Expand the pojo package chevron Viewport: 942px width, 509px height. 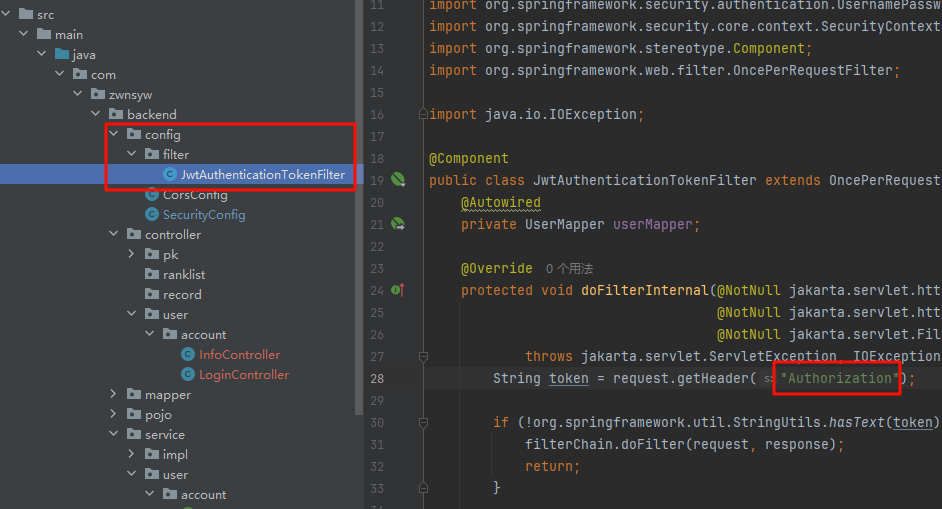click(x=114, y=413)
